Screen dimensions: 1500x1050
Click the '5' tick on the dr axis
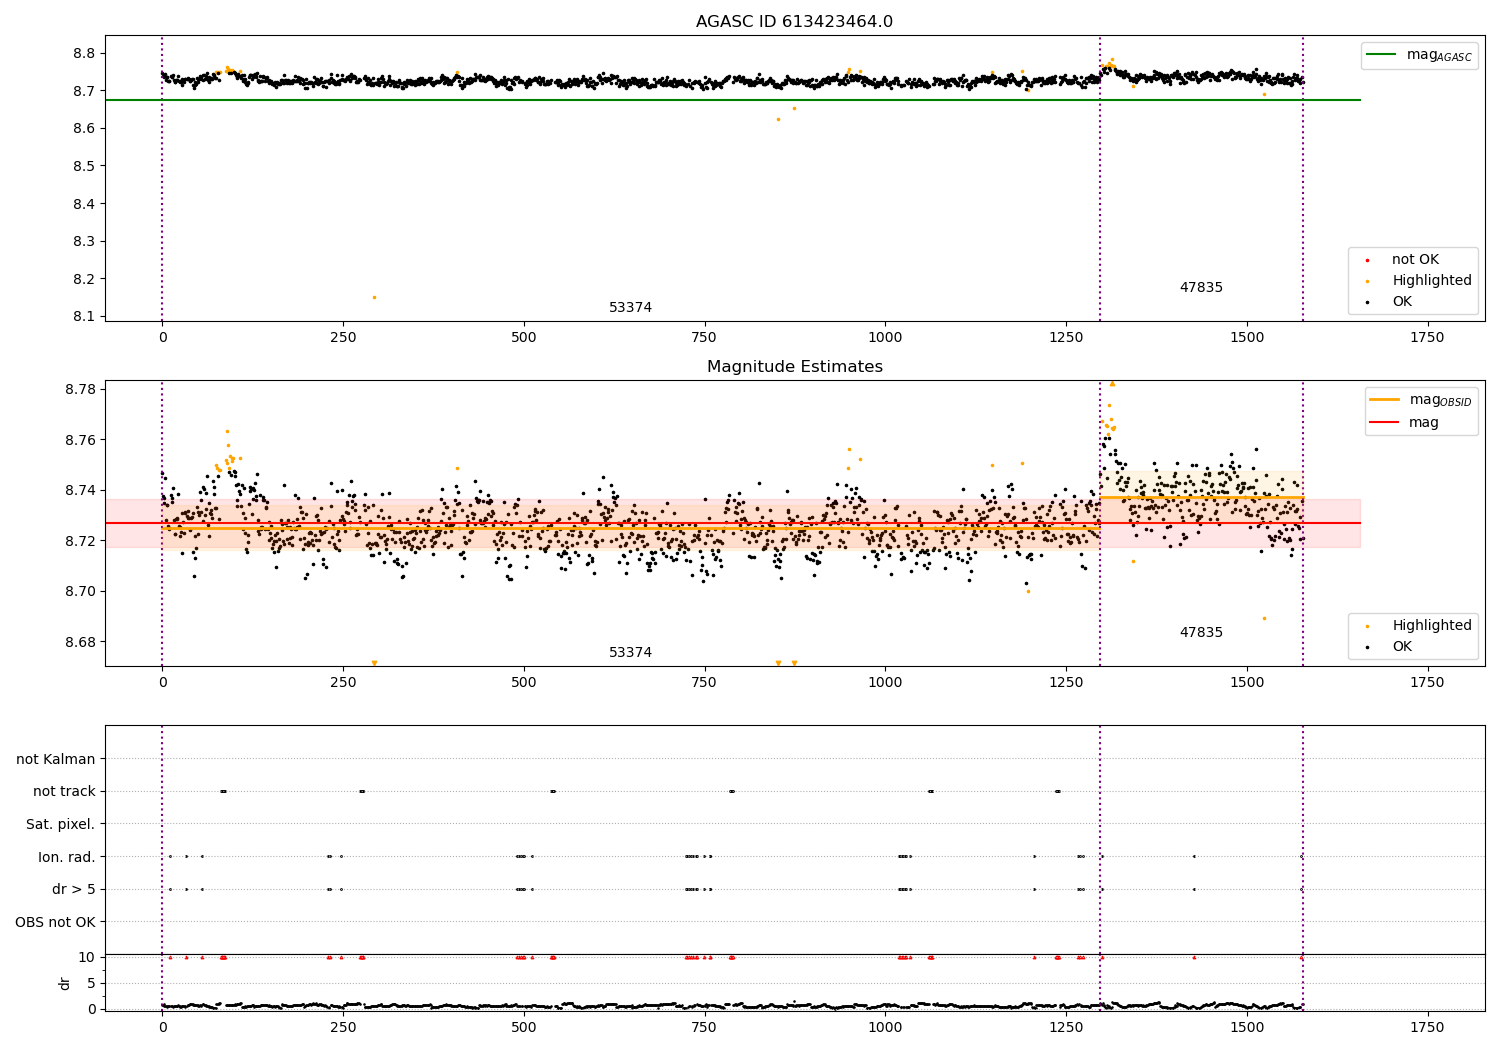click(92, 983)
